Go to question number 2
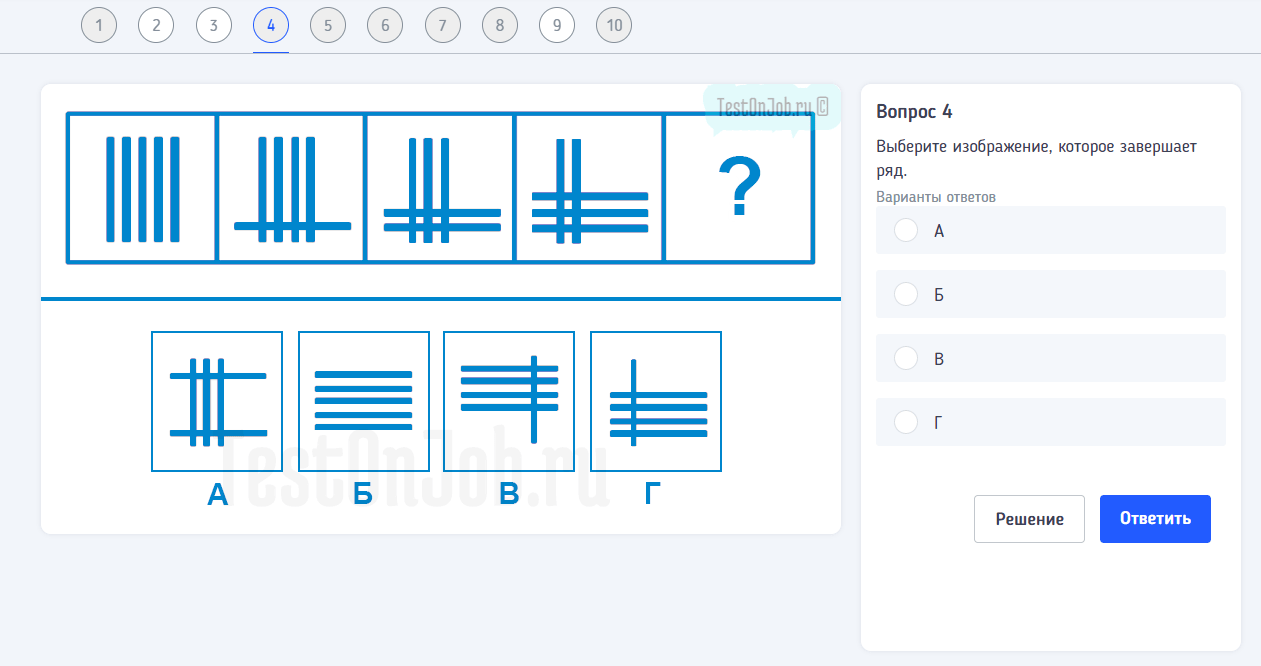This screenshot has height=666, width=1261. pos(156,26)
